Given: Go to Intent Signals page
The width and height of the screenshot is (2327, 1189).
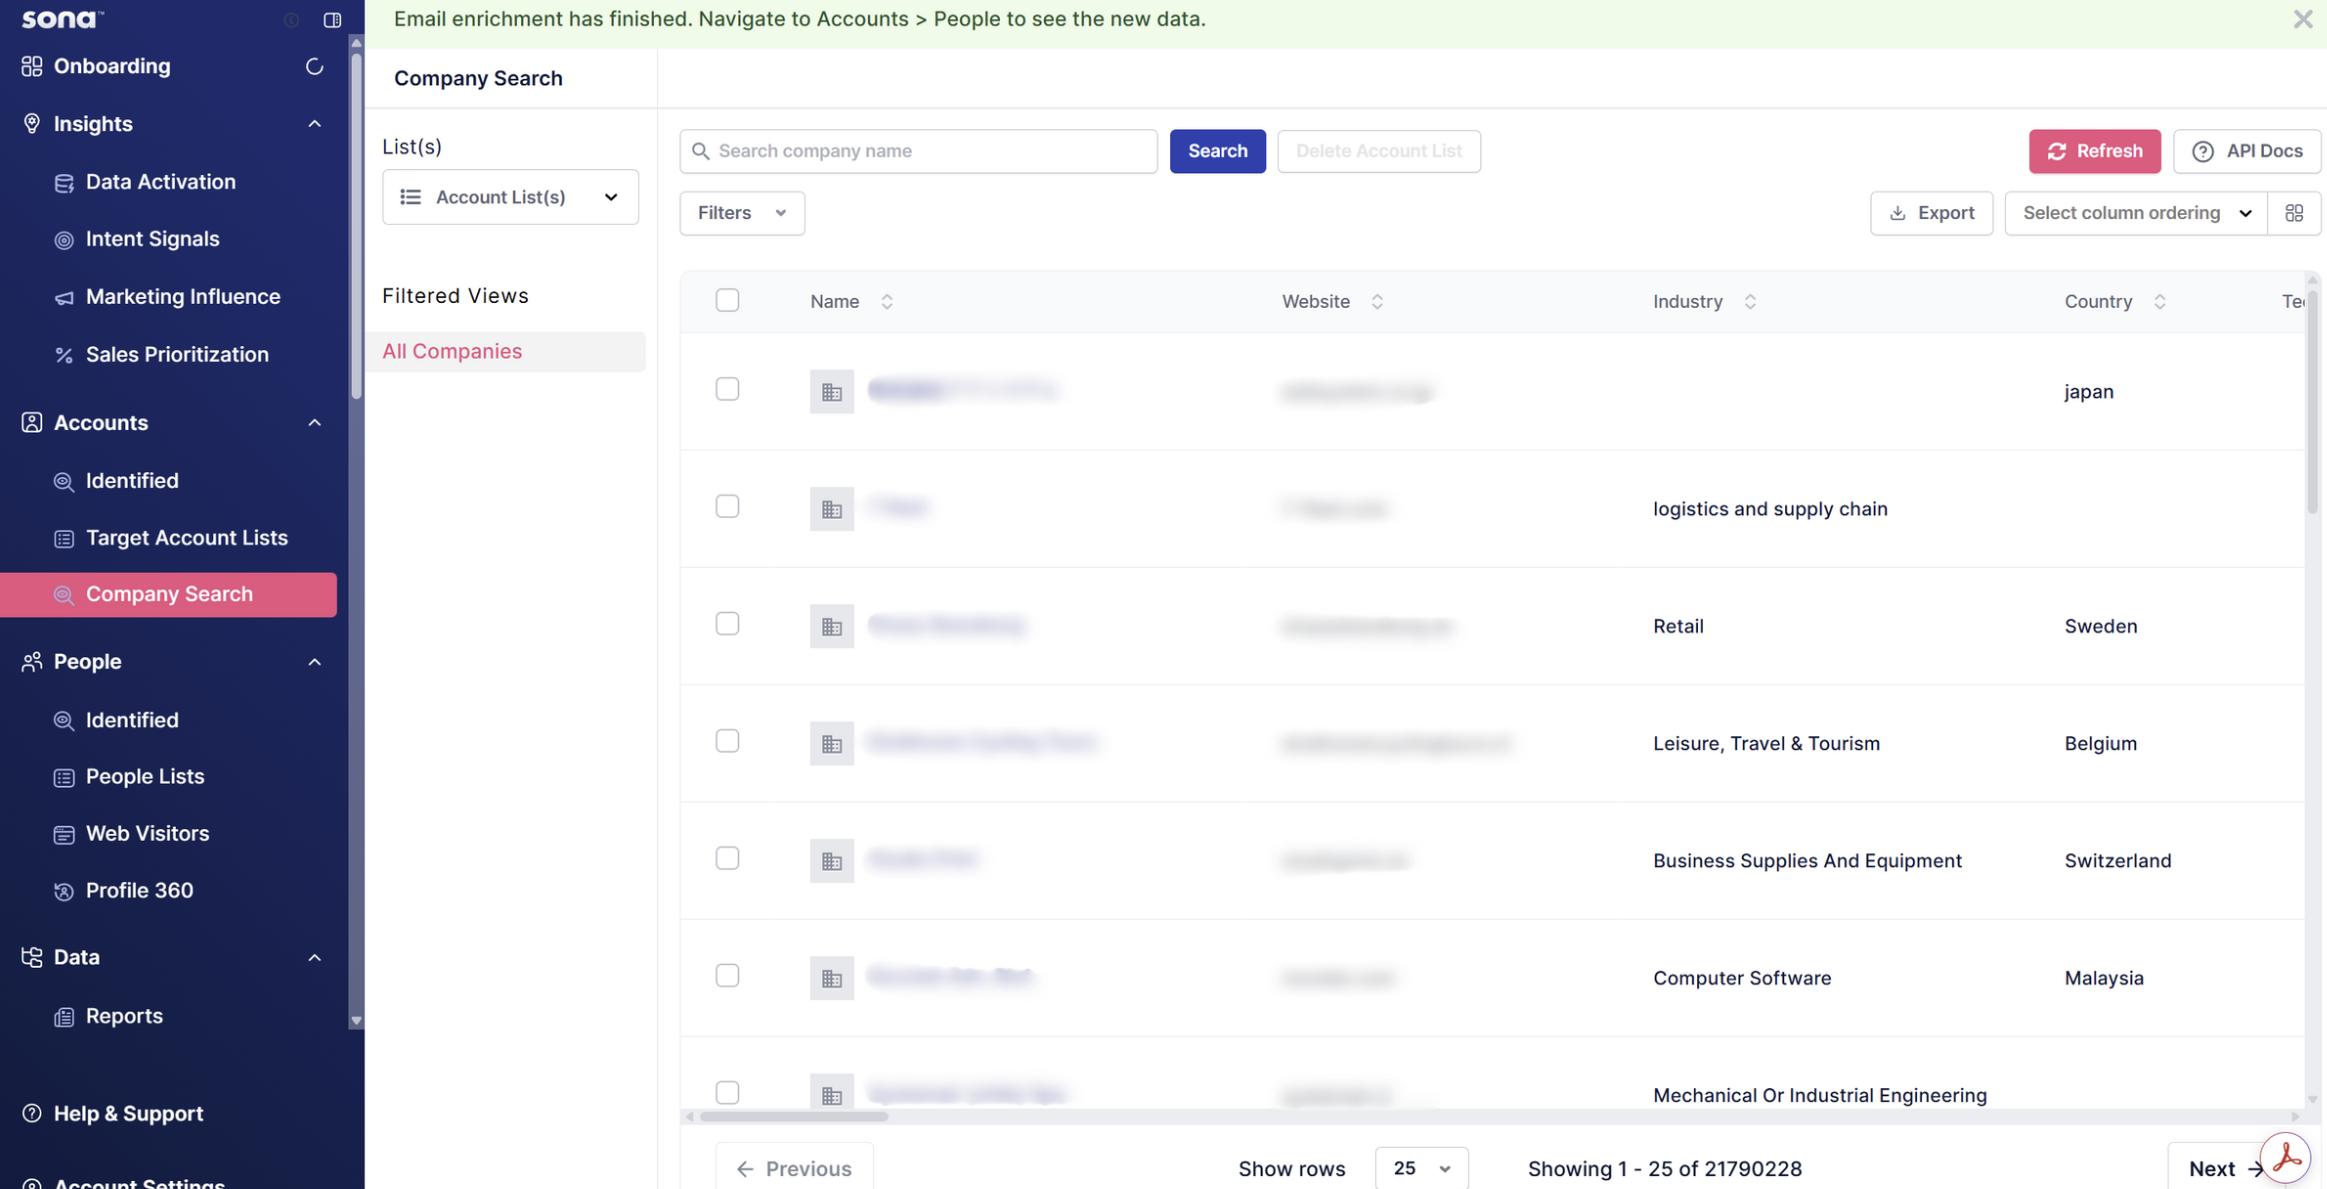Looking at the screenshot, I should click(152, 239).
